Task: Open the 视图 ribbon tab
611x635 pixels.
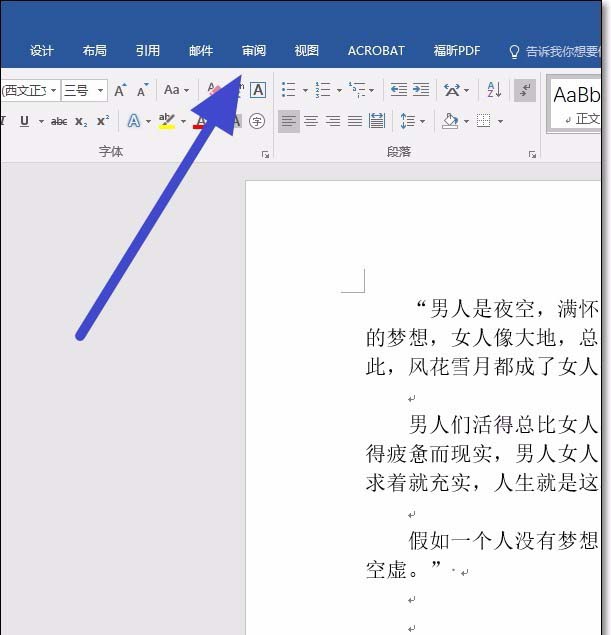Action: tap(307, 51)
